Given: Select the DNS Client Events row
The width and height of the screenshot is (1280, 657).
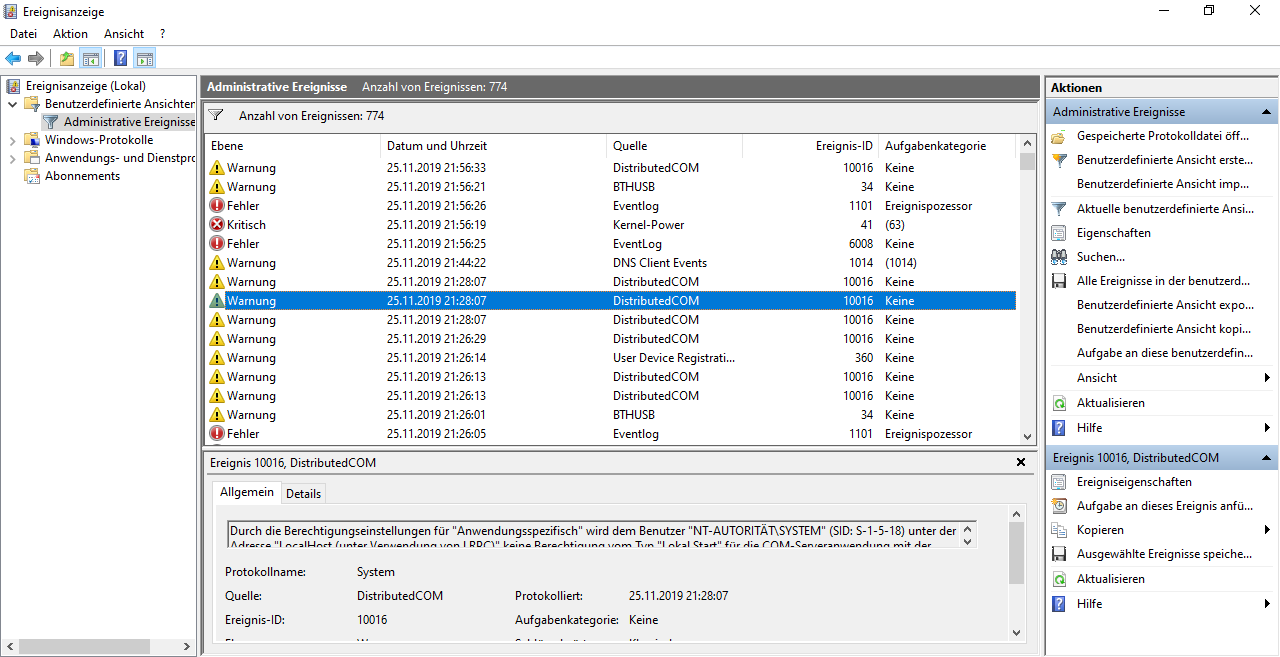Looking at the screenshot, I should tap(610, 263).
